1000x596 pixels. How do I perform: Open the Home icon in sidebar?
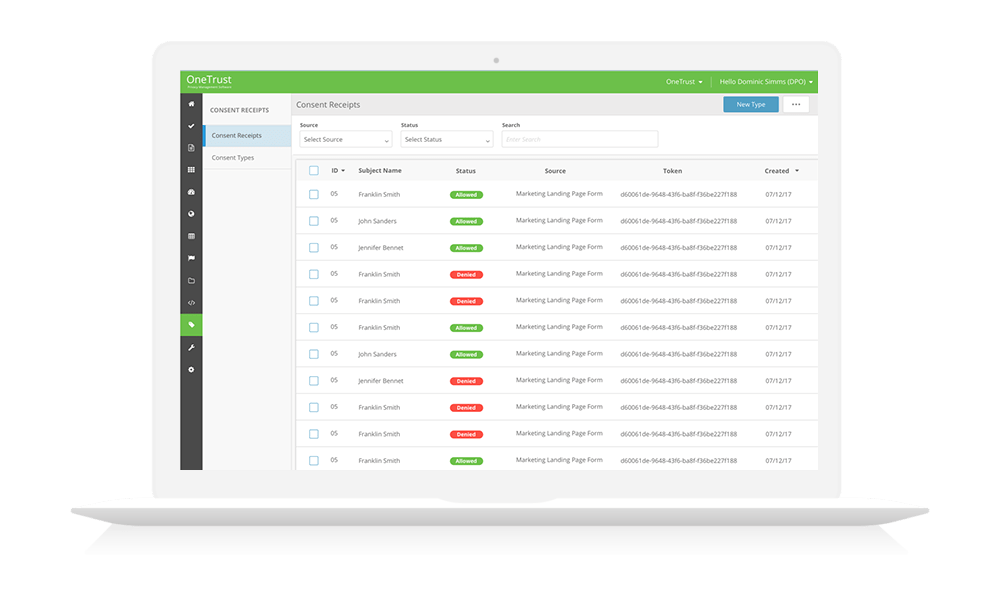pos(191,104)
